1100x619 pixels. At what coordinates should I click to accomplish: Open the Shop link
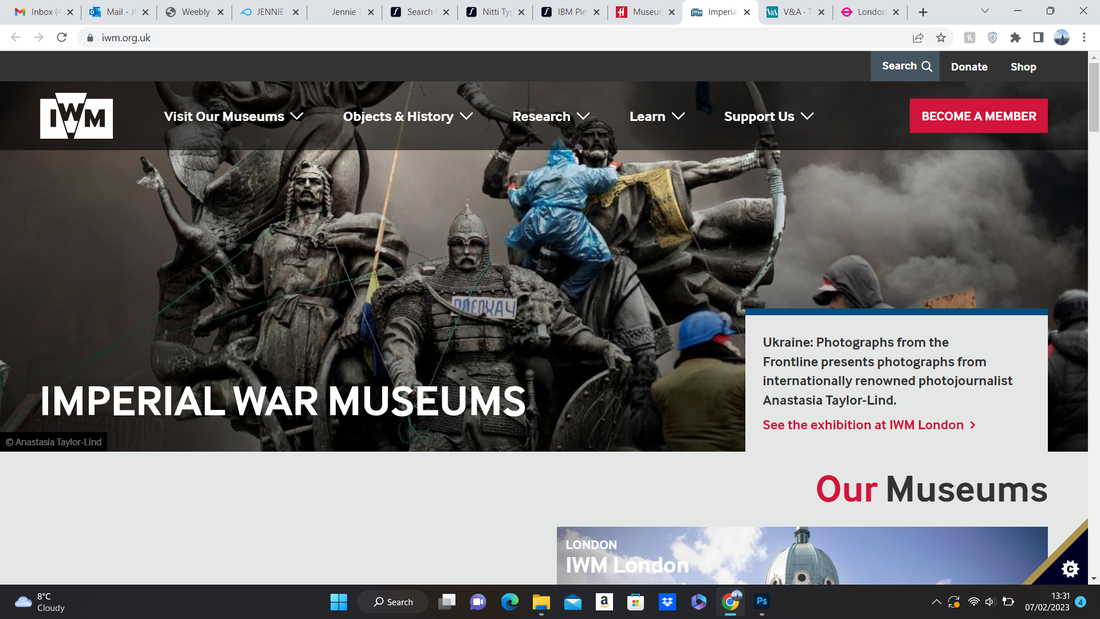(1023, 67)
